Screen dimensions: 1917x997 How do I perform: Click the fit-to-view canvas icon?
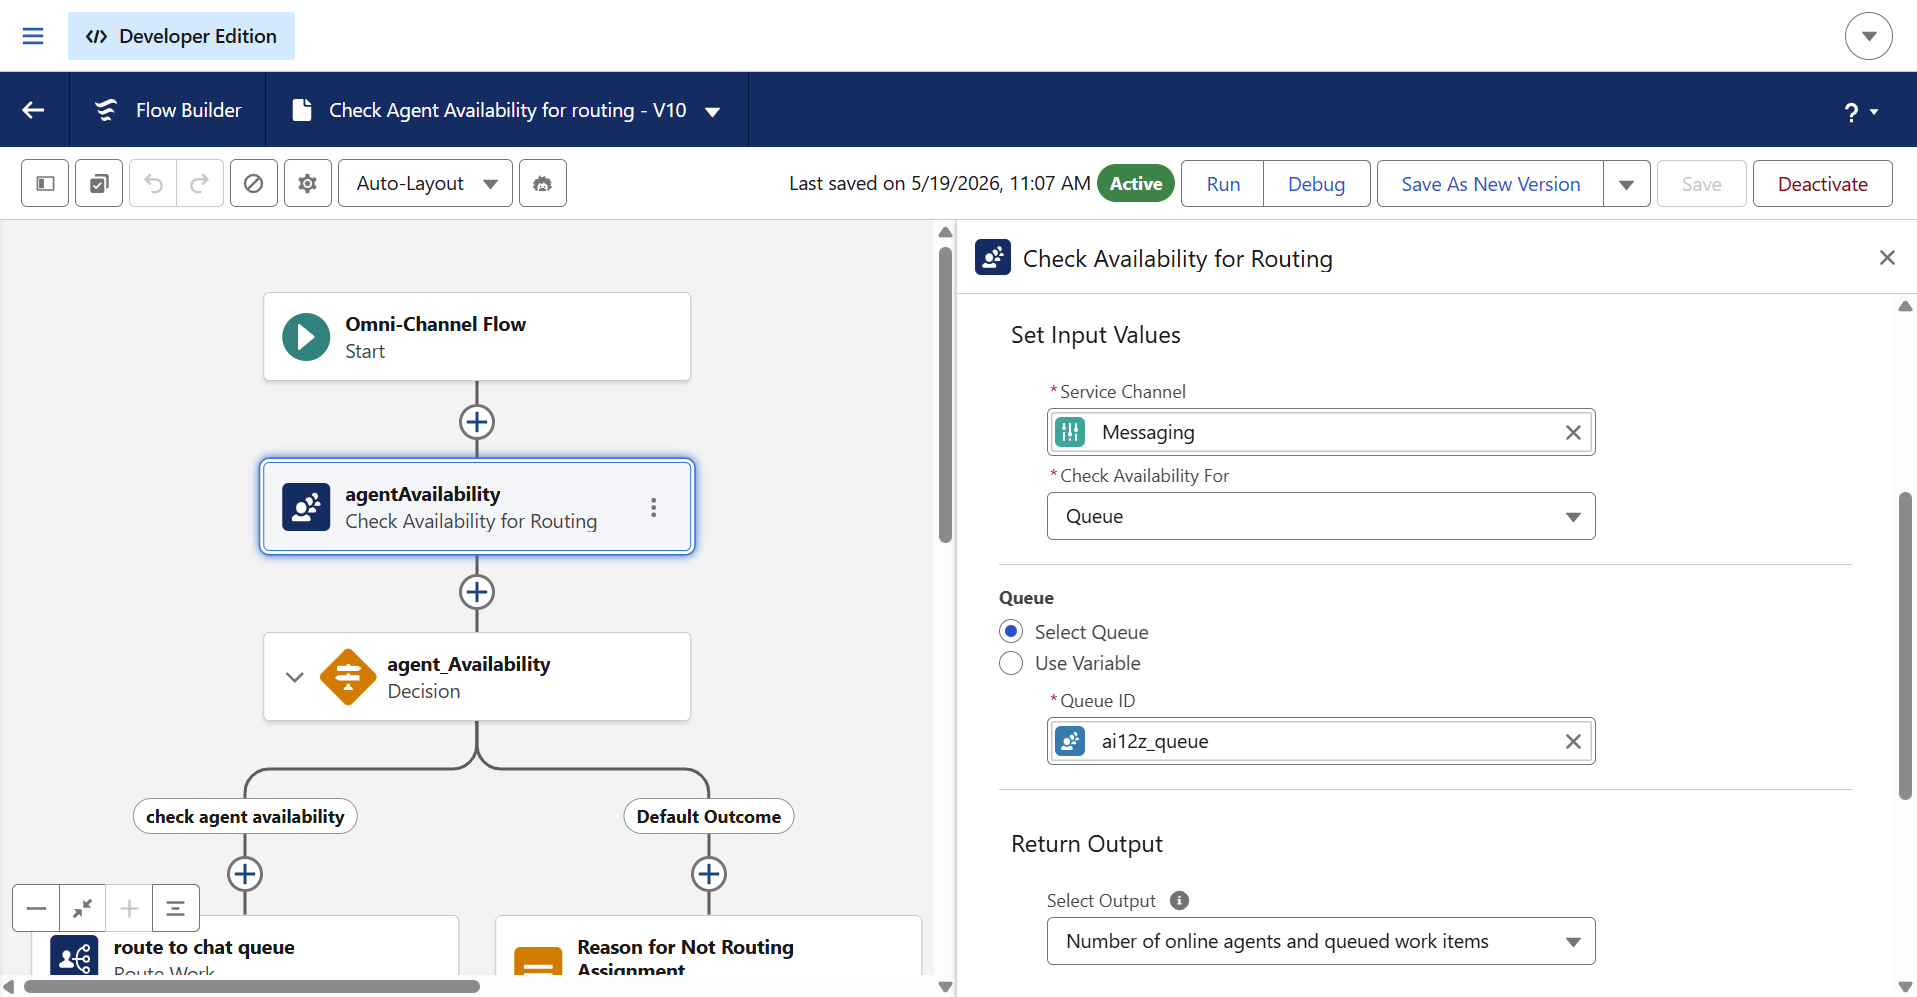click(83, 908)
